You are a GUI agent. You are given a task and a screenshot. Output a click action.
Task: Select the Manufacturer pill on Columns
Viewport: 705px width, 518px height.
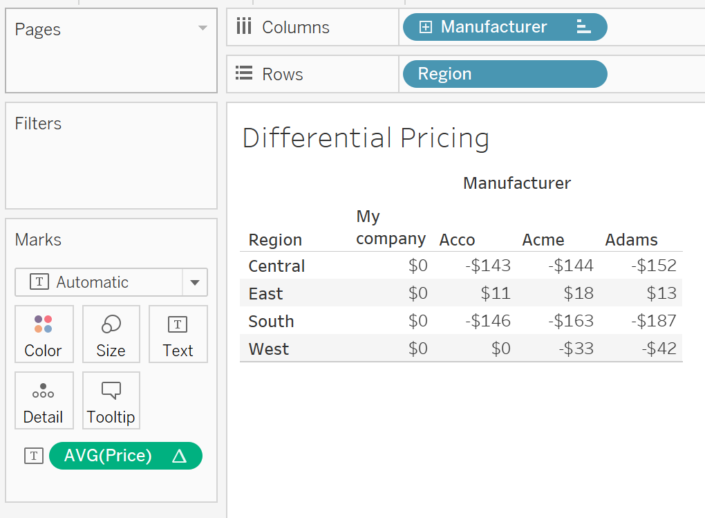[x=505, y=27]
